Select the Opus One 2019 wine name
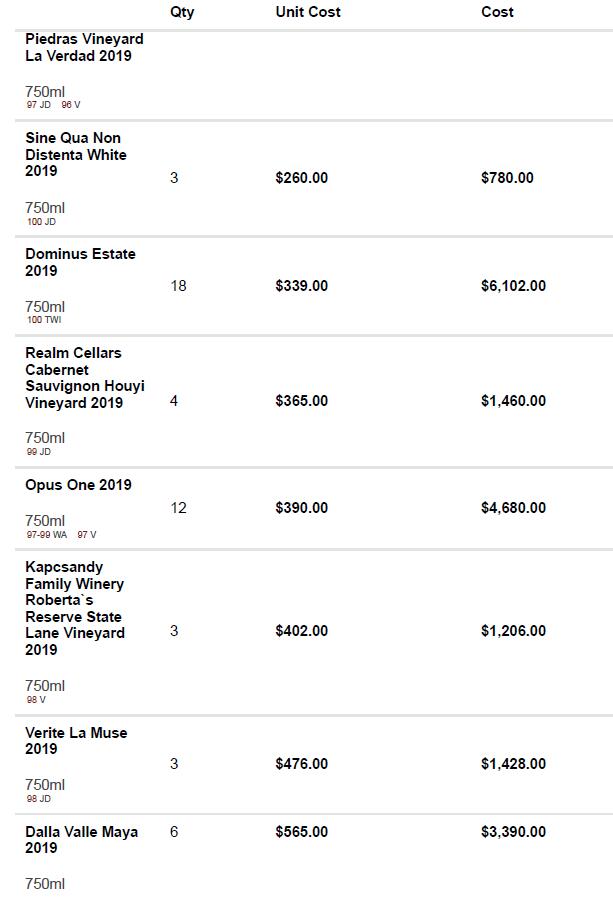Viewport: 613px width, 904px height. click(78, 485)
